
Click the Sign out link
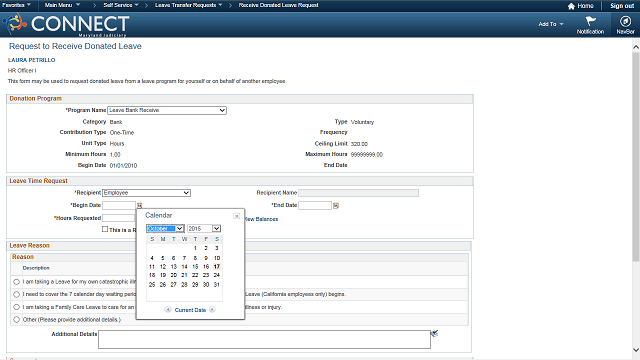[x=622, y=6]
